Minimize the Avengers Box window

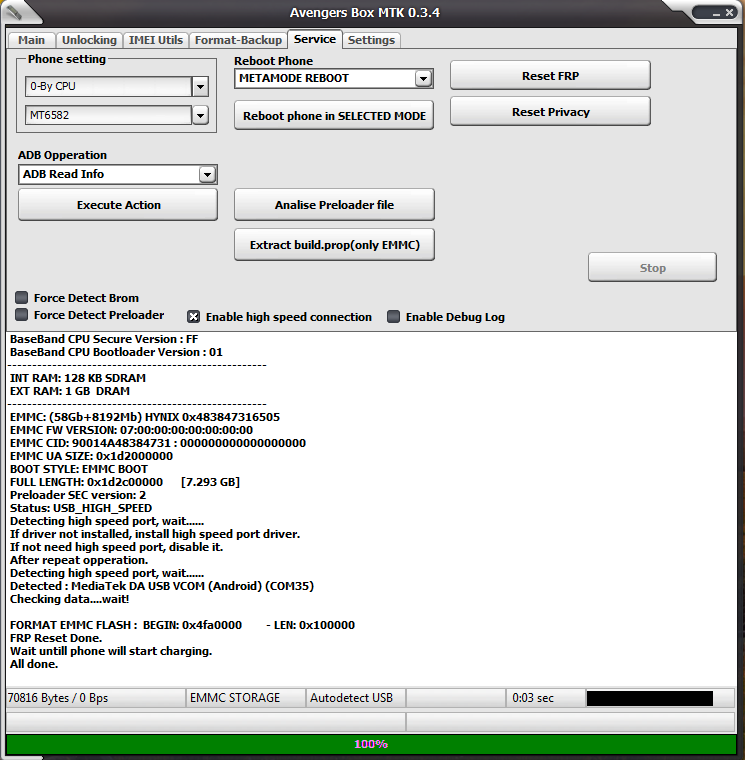(716, 14)
